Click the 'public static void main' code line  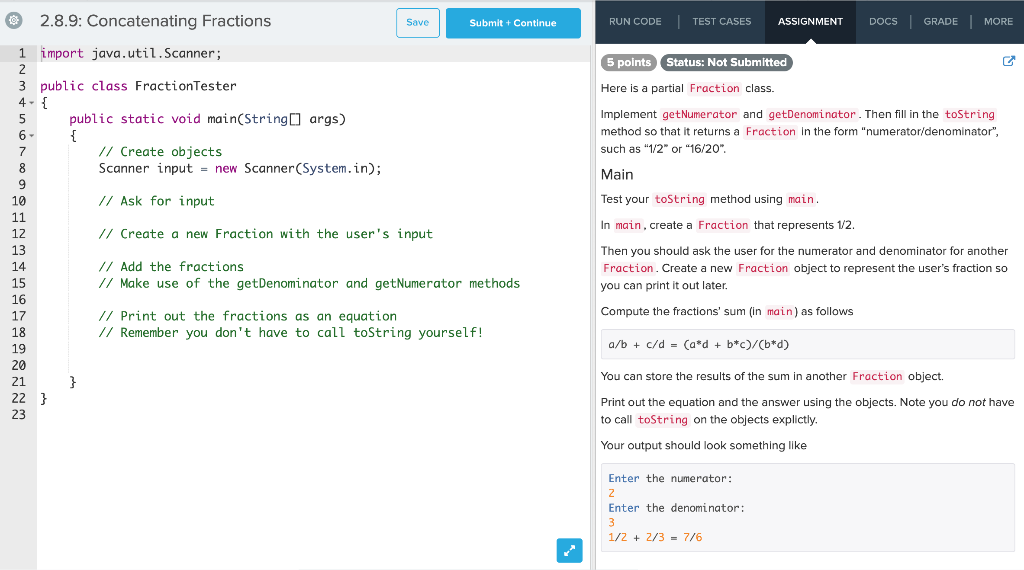click(208, 119)
